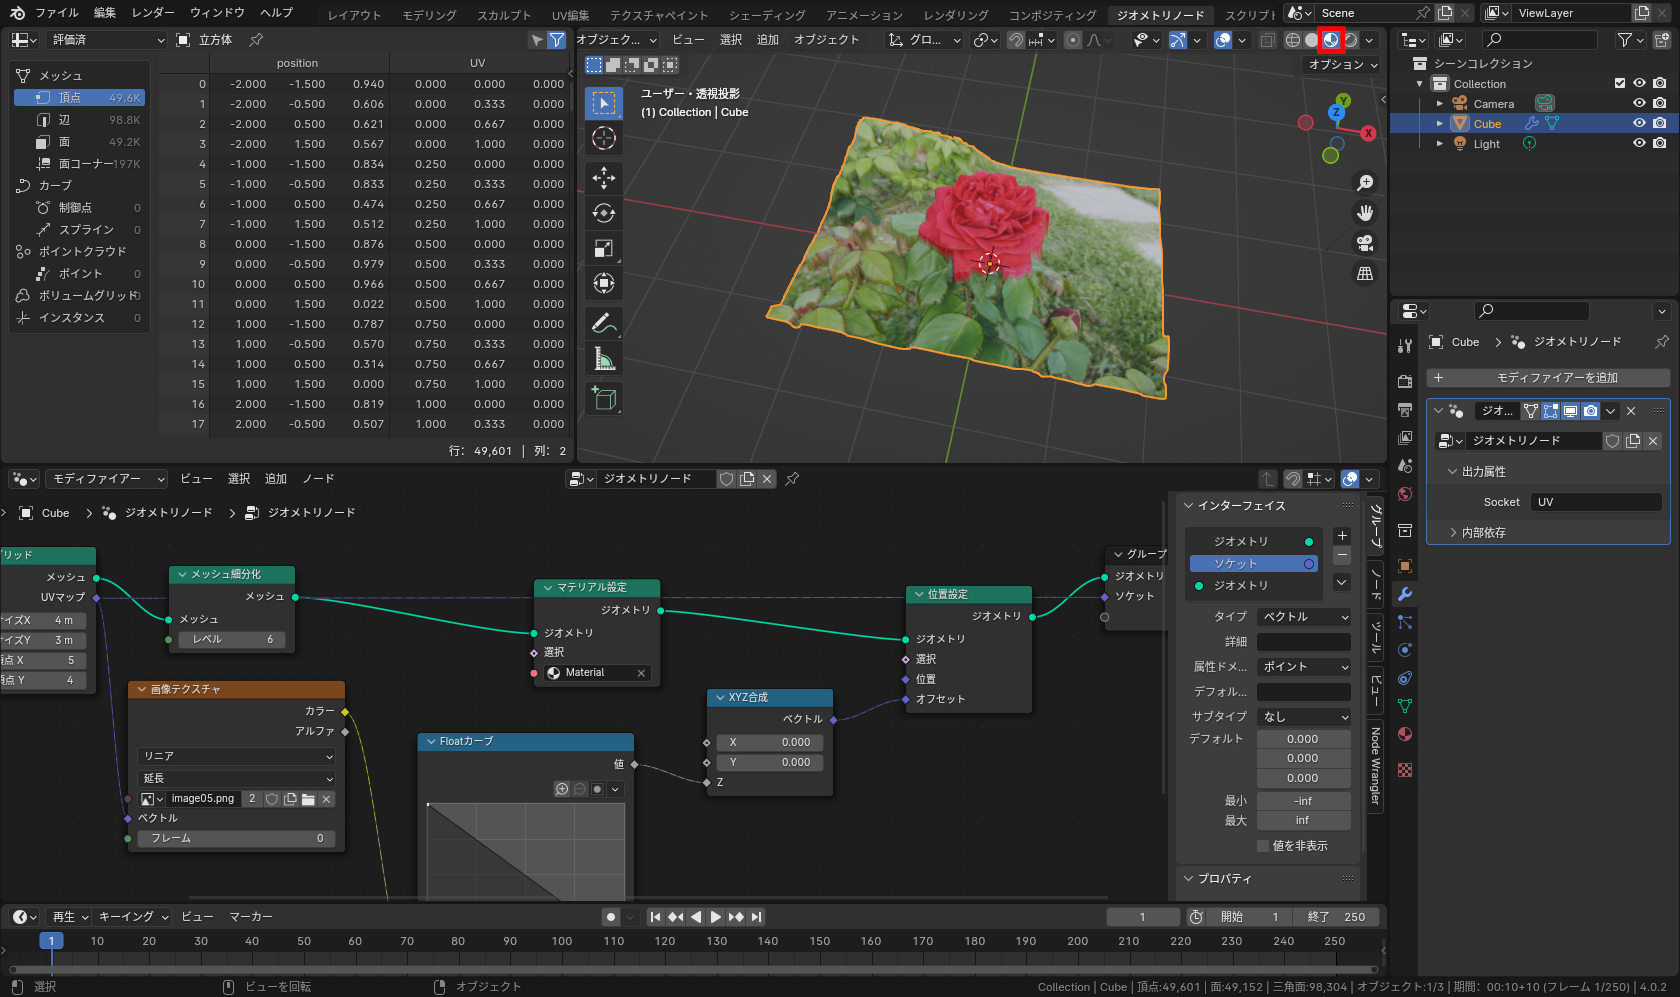
Task: Check the 値を非表示 checkbox
Action: (1264, 845)
